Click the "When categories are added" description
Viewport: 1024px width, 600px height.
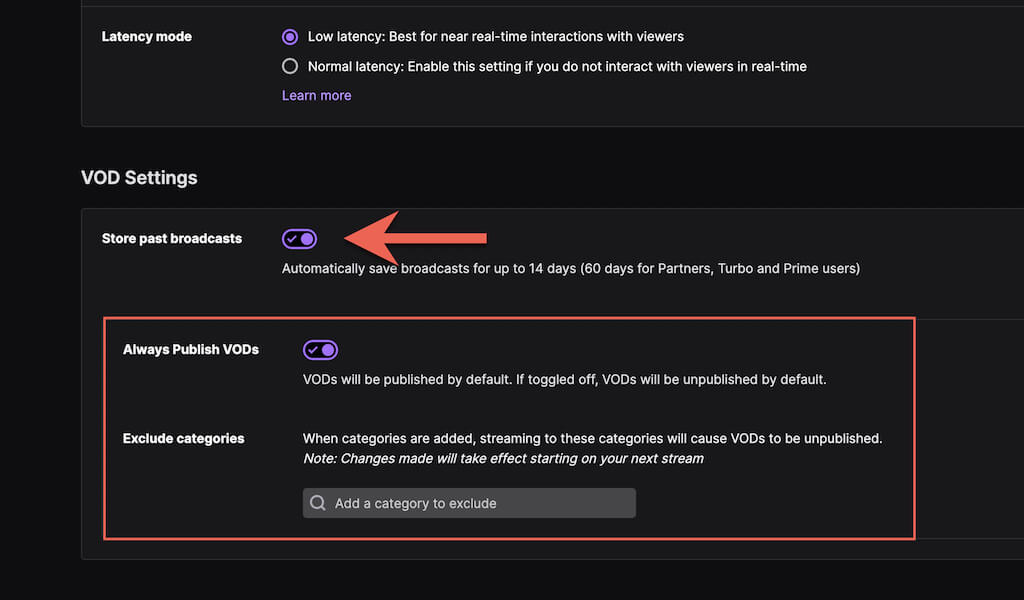pos(593,438)
